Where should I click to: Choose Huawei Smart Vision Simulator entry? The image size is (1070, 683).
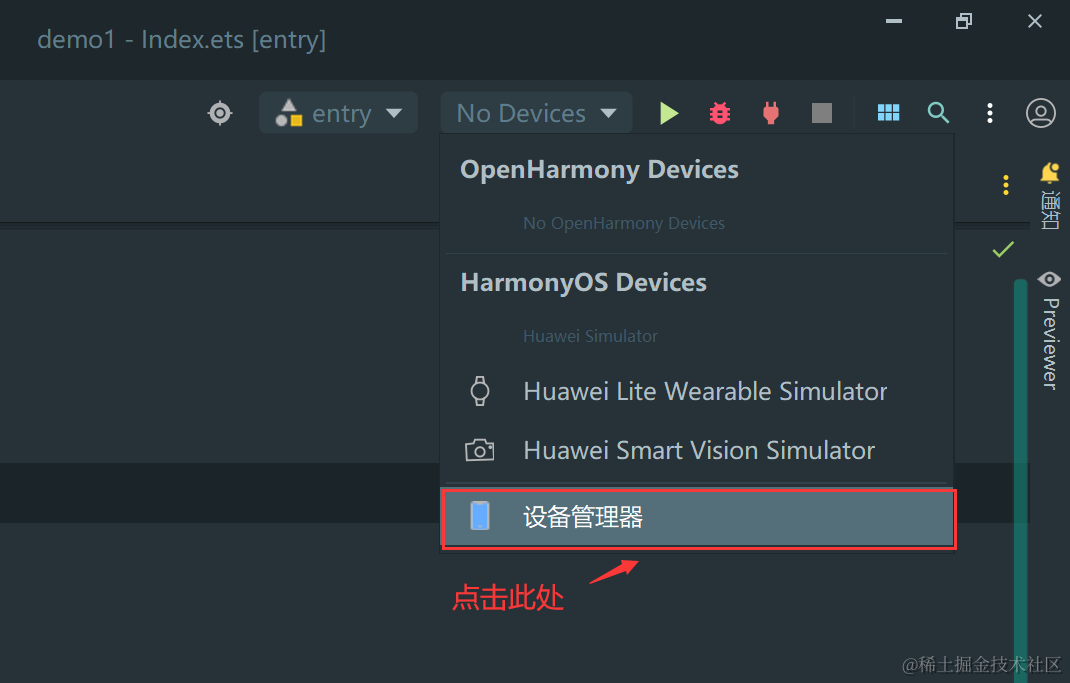697,450
